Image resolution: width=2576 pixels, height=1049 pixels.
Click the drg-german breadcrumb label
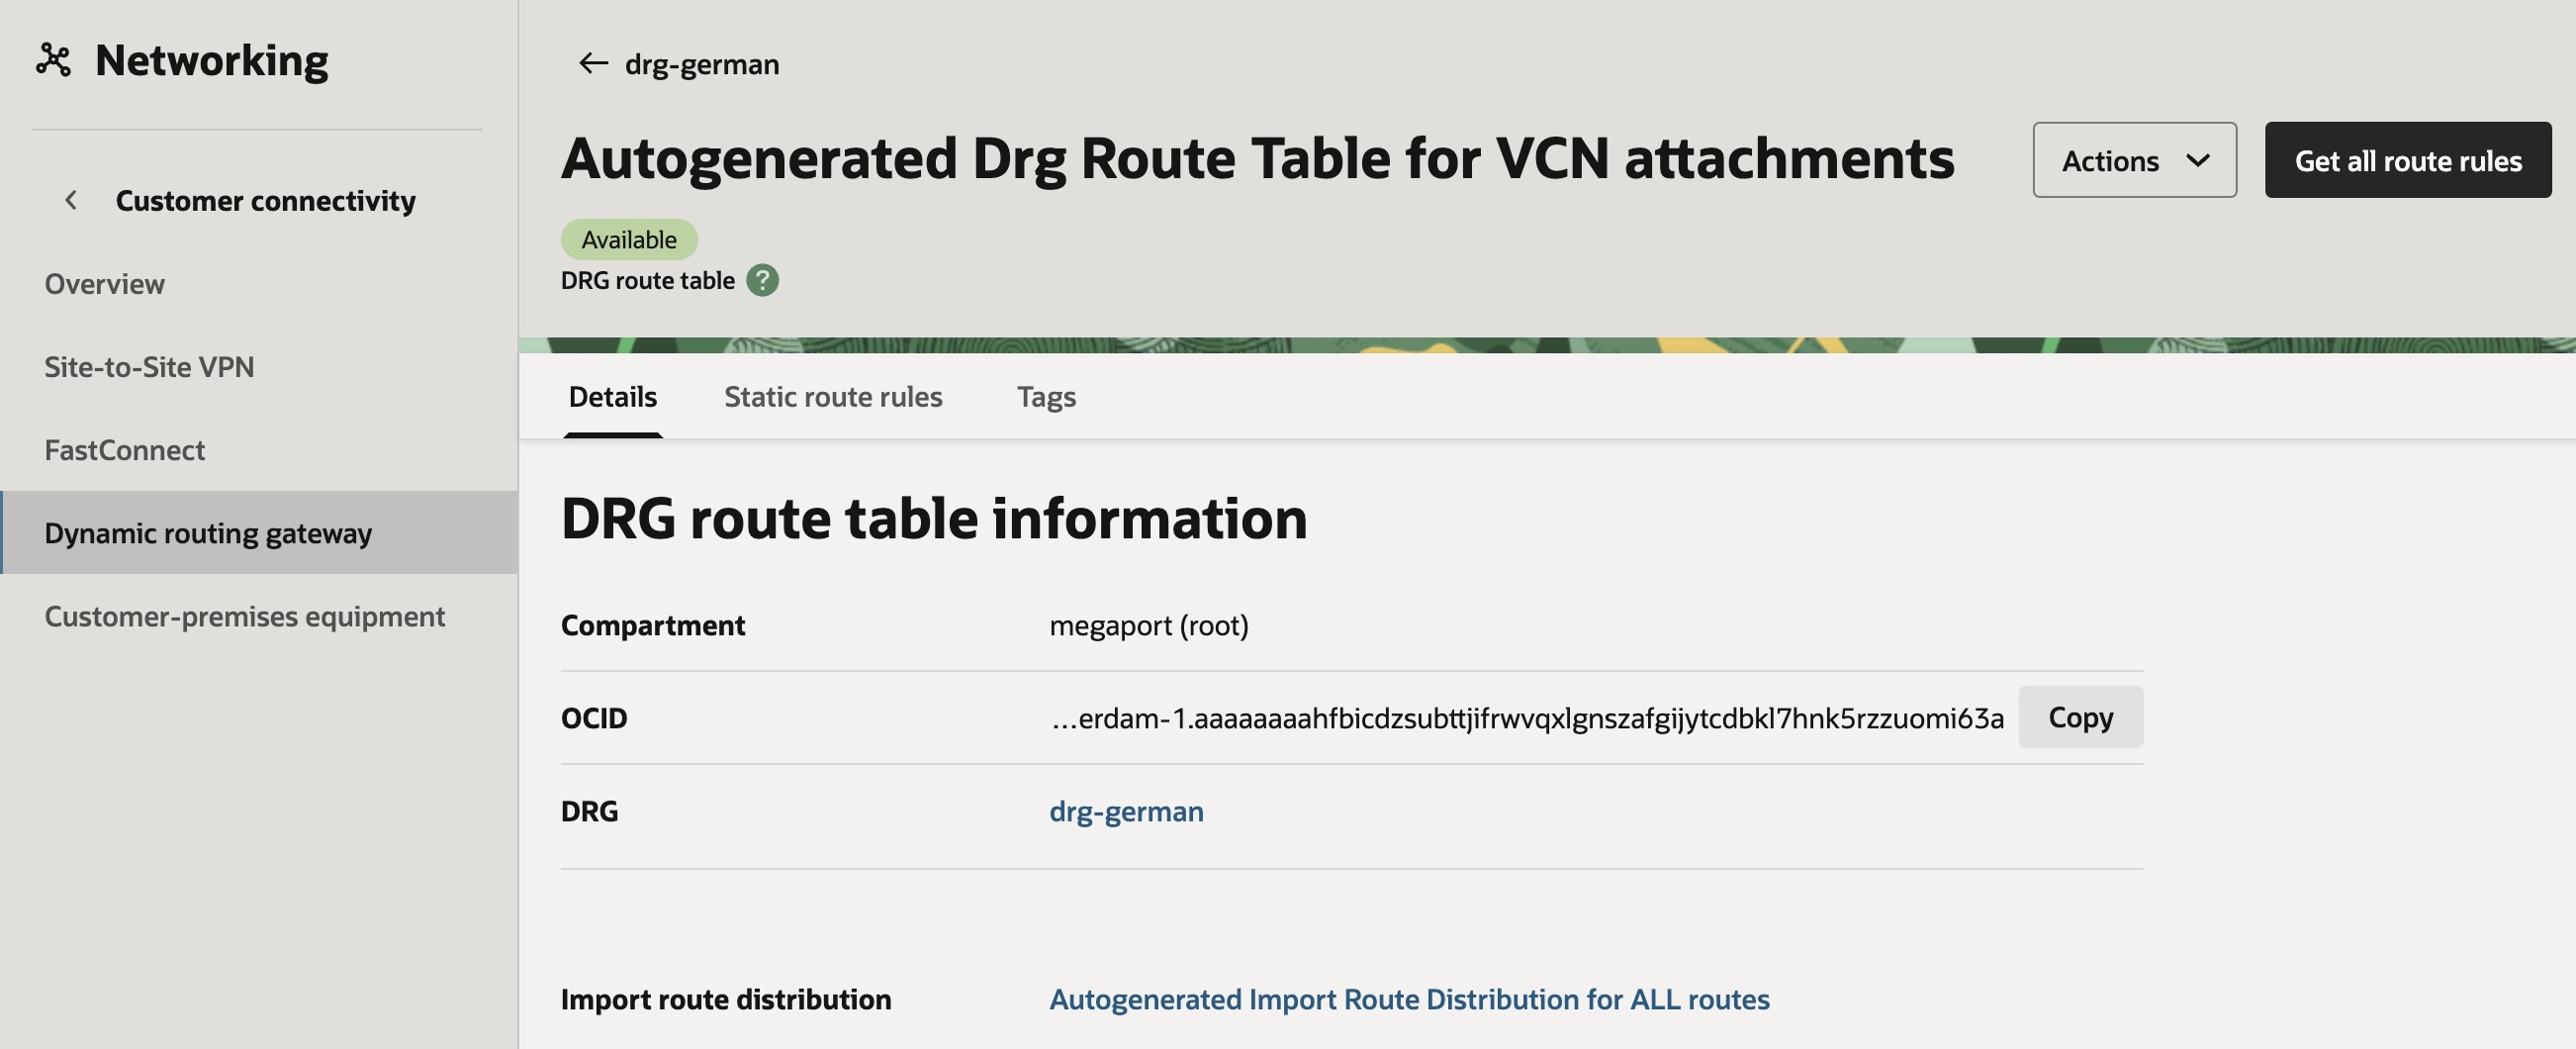pyautogui.click(x=701, y=63)
